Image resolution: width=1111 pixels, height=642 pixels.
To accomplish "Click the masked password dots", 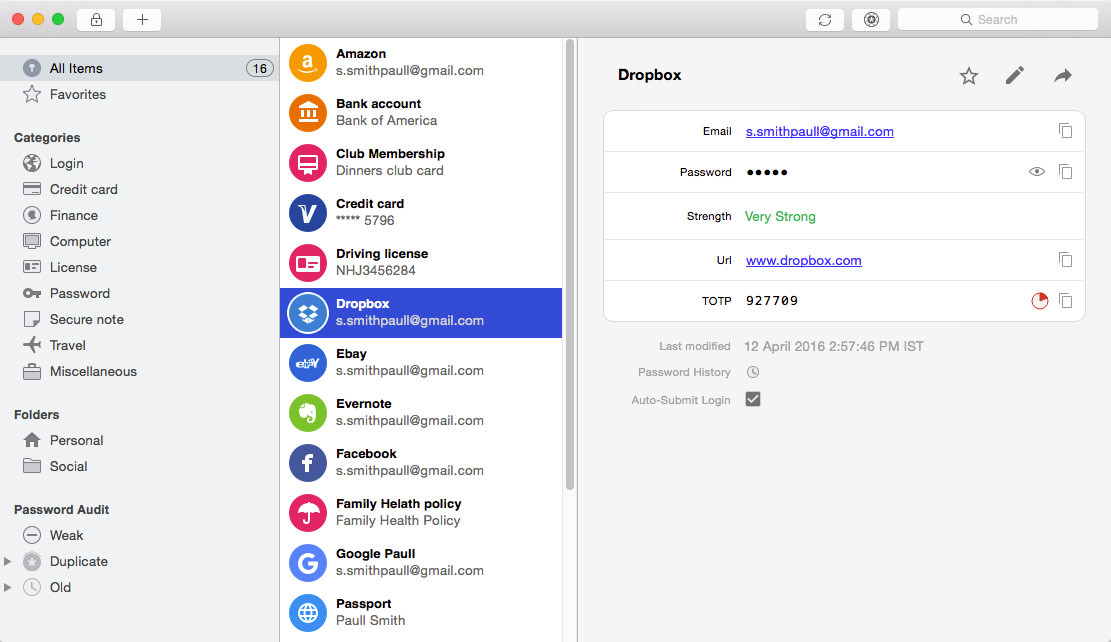I will click(767, 172).
